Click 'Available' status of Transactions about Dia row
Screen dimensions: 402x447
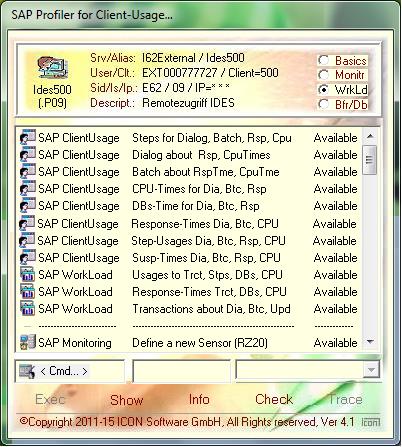tap(335, 309)
